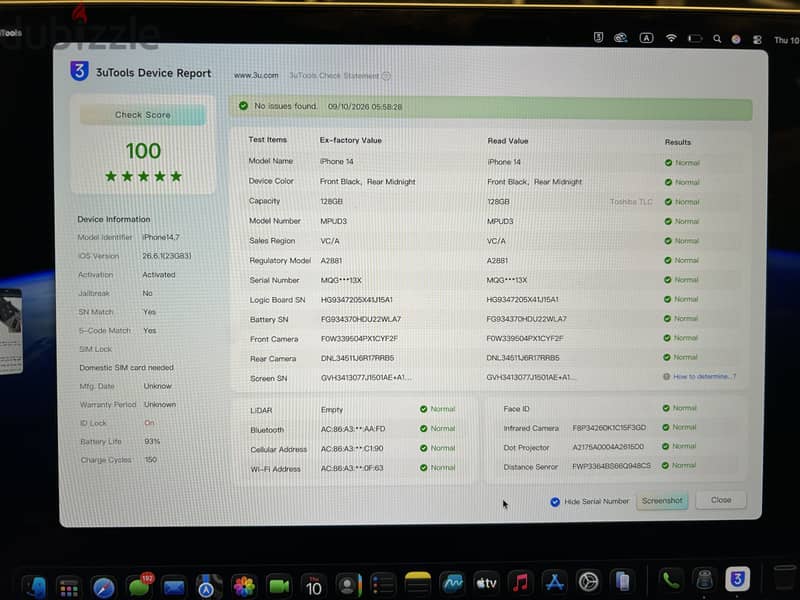This screenshot has width=800, height=600.
Task: Click the Check Statement help question mark icon
Action: [386, 76]
